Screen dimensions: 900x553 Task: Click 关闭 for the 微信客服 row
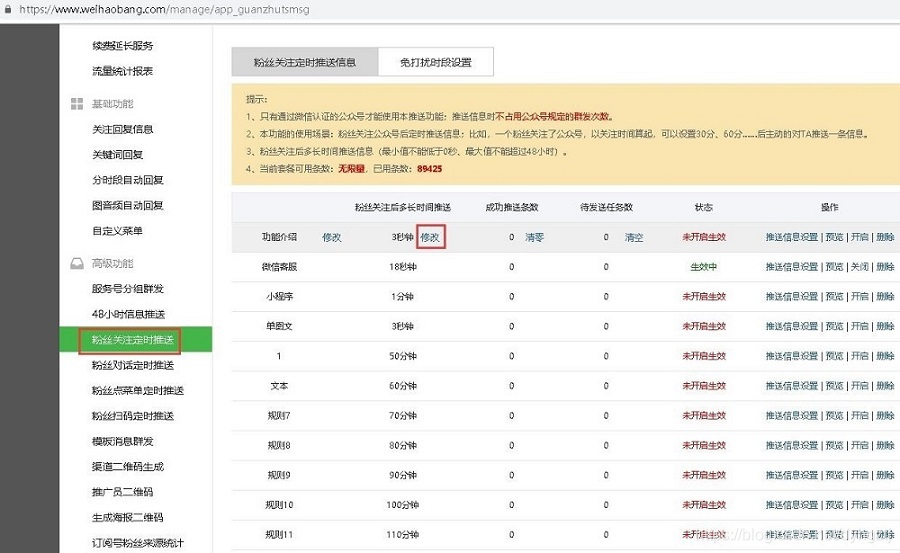click(x=860, y=267)
